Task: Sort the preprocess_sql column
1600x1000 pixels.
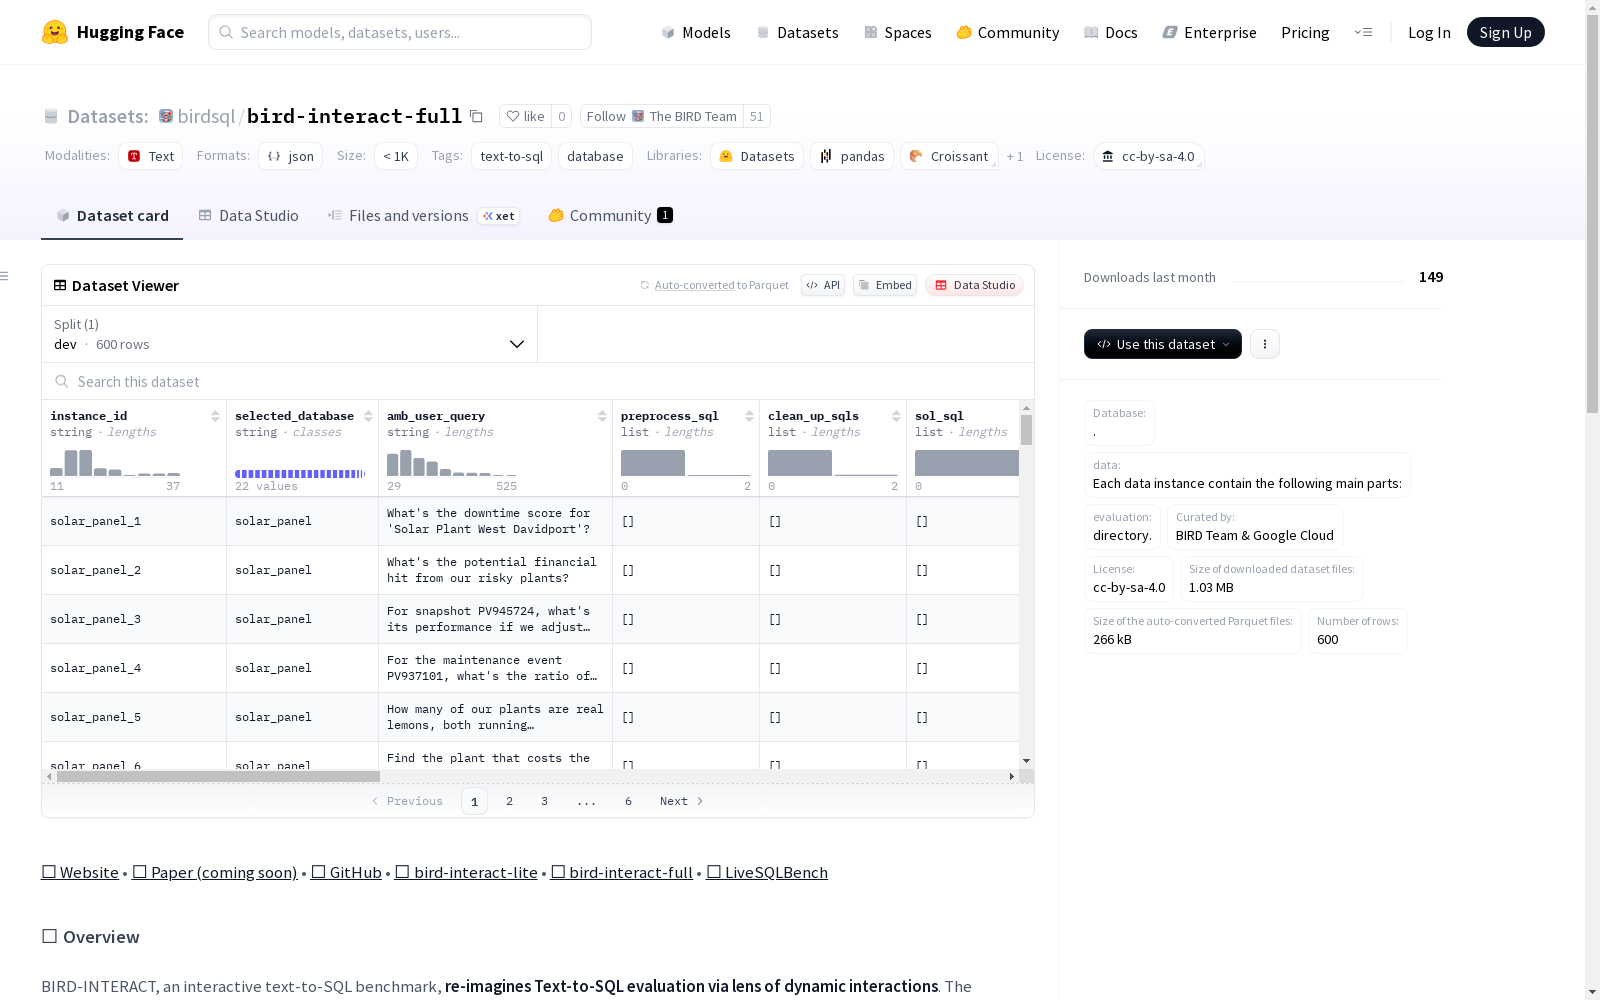Action: click(749, 416)
